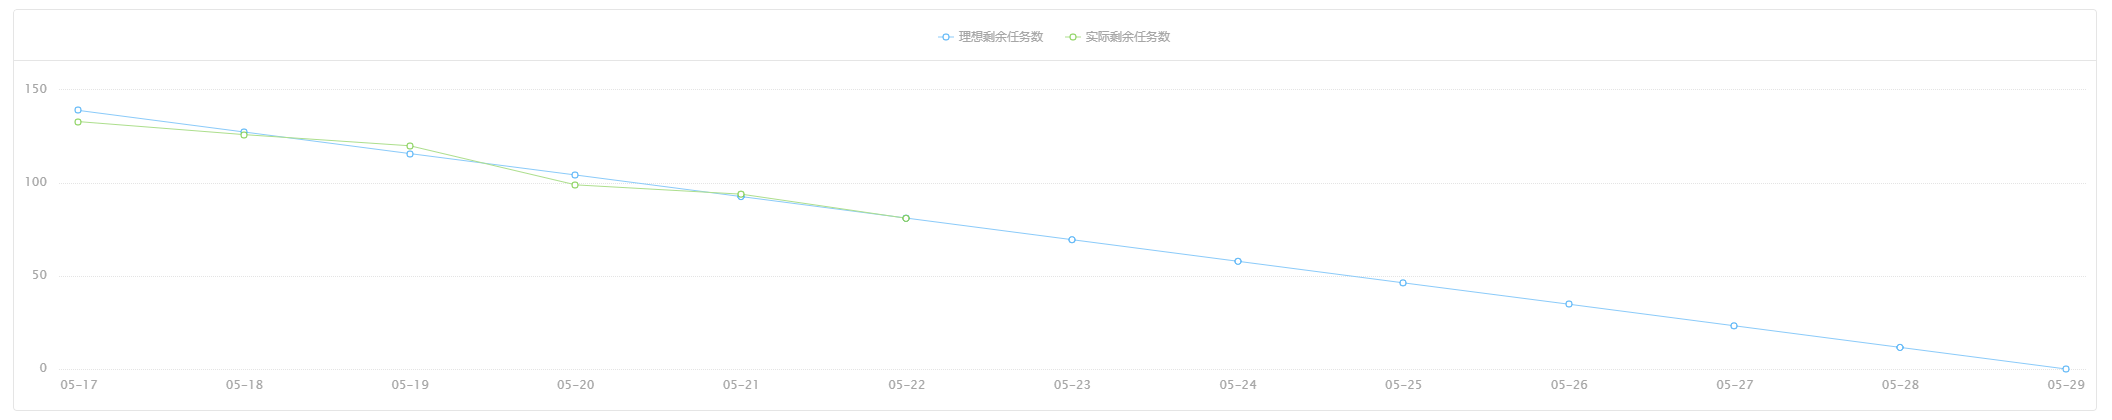
Task: Toggle the 实际剩余任务数 legend series
Action: tap(1118, 37)
